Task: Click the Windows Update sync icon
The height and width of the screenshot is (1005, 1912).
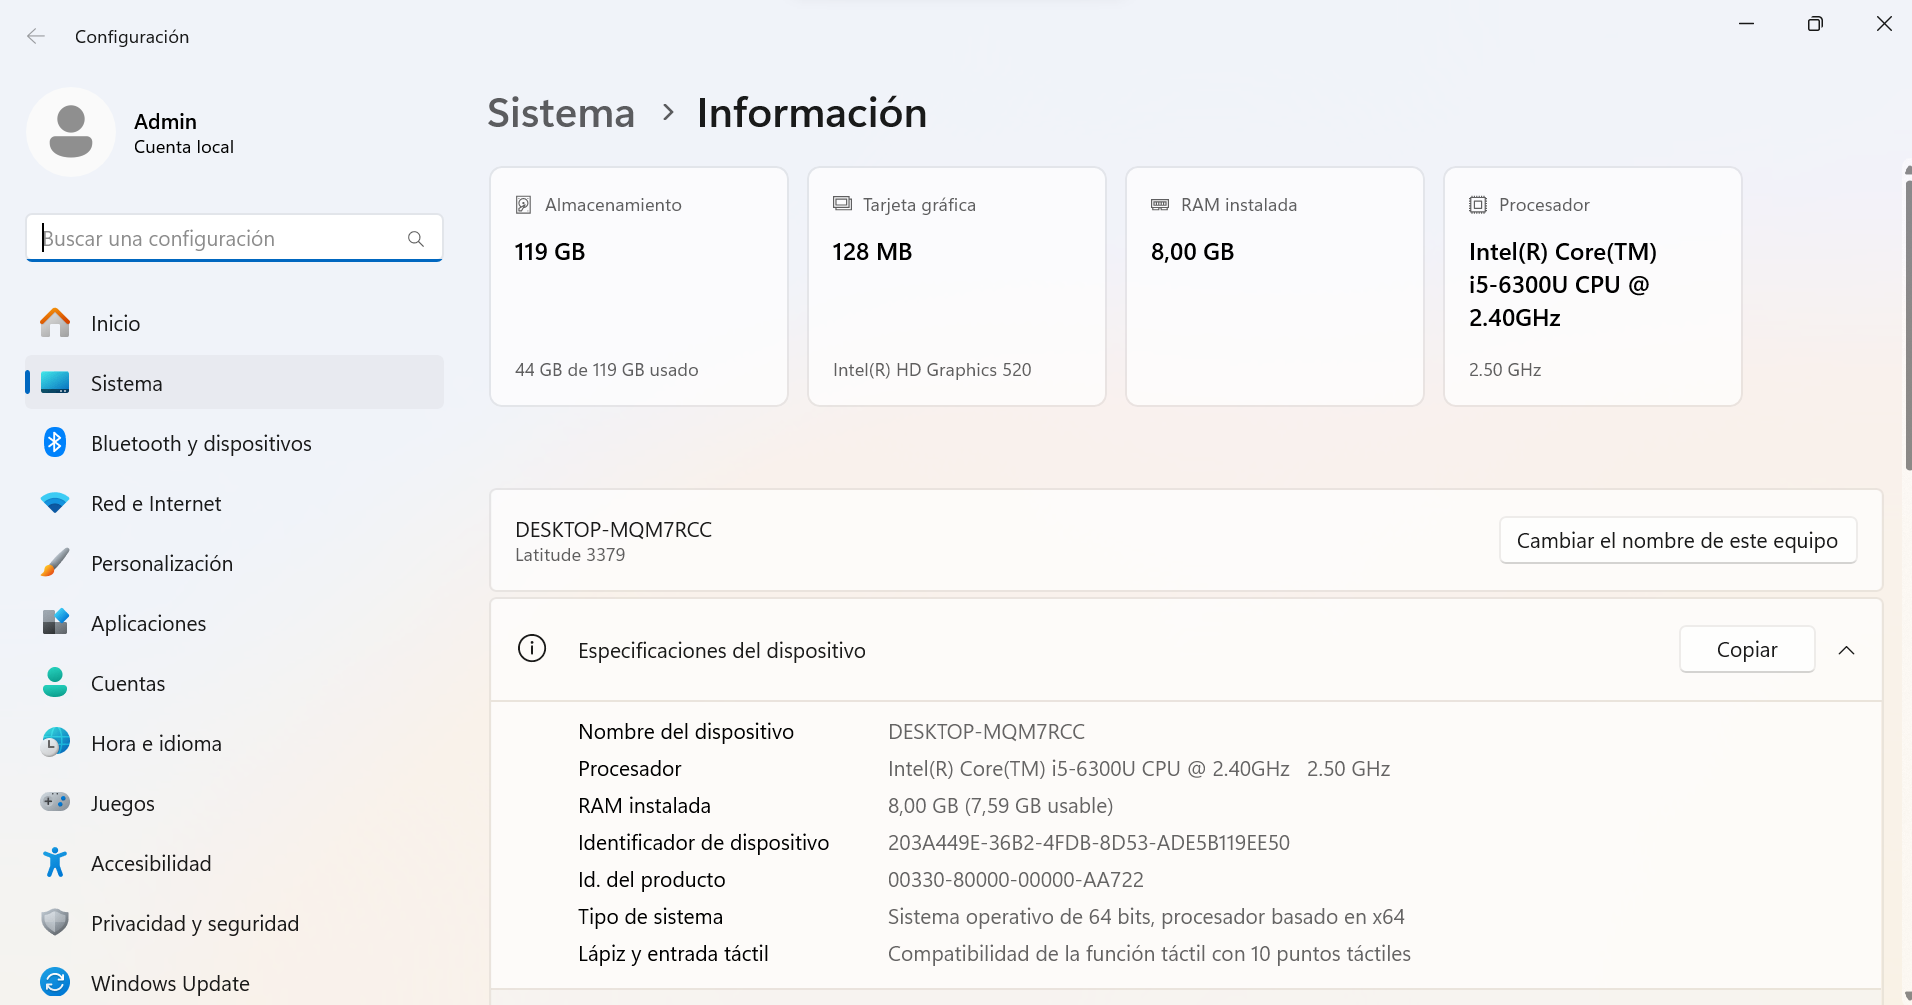Action: pos(55,982)
